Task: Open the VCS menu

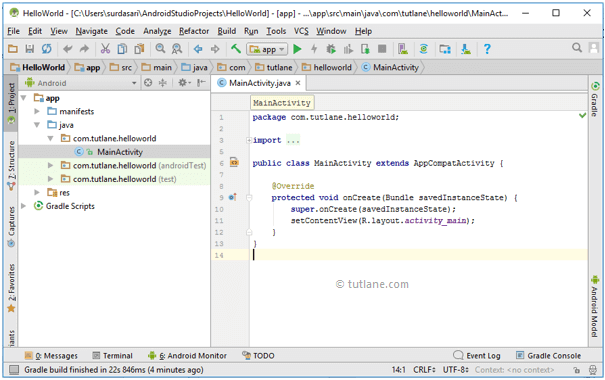Action: click(301, 31)
